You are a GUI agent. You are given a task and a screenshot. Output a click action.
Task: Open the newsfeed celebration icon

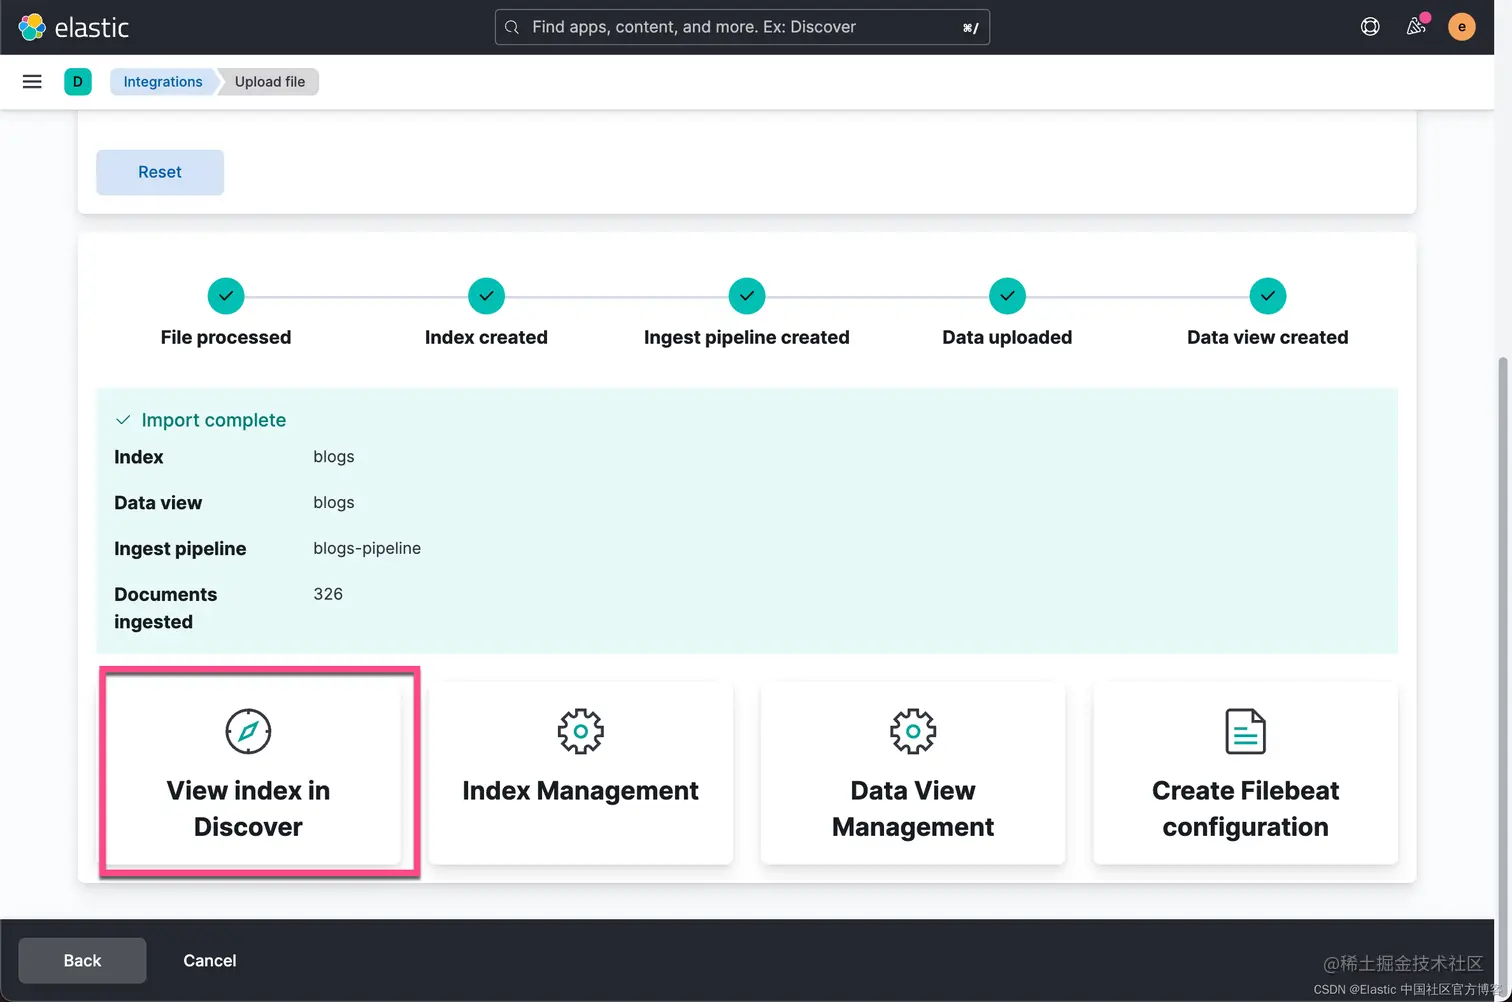[x=1416, y=27]
